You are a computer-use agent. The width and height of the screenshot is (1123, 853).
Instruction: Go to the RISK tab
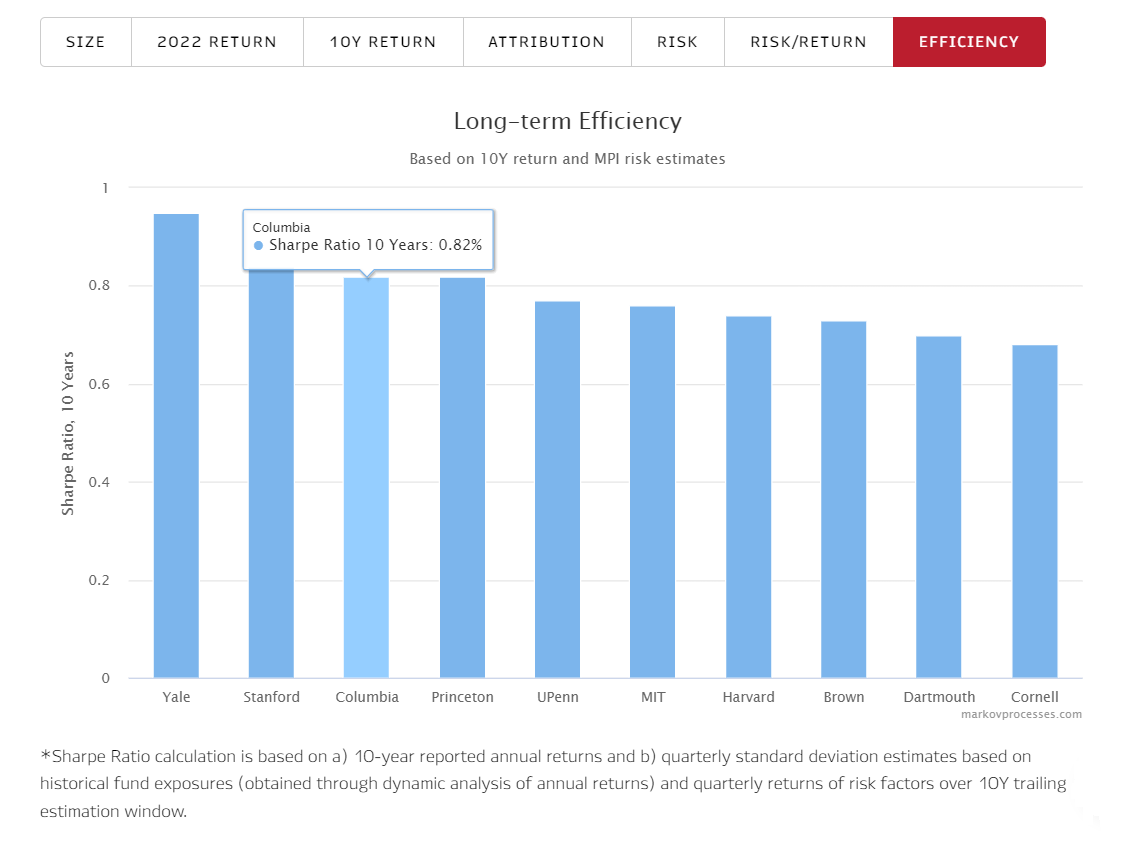tap(678, 42)
